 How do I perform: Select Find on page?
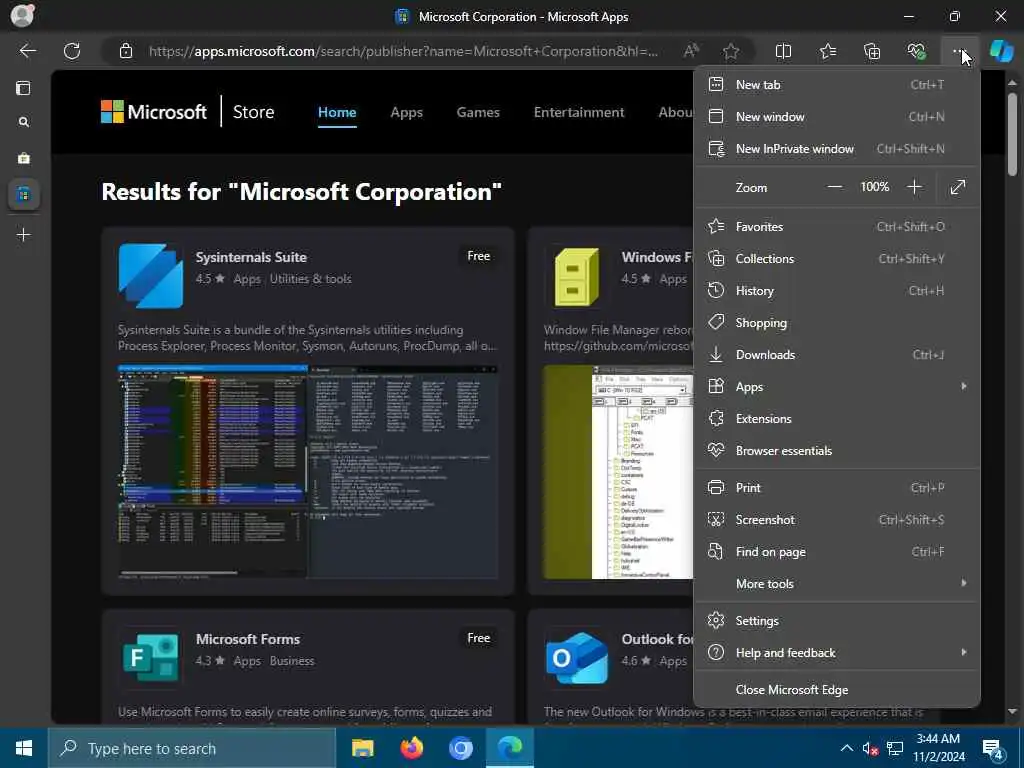[x=837, y=552]
